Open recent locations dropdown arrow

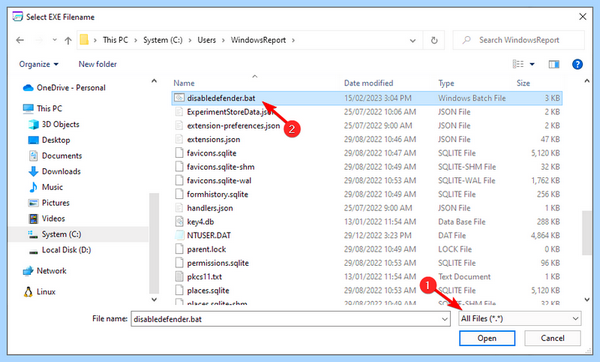[55, 40]
